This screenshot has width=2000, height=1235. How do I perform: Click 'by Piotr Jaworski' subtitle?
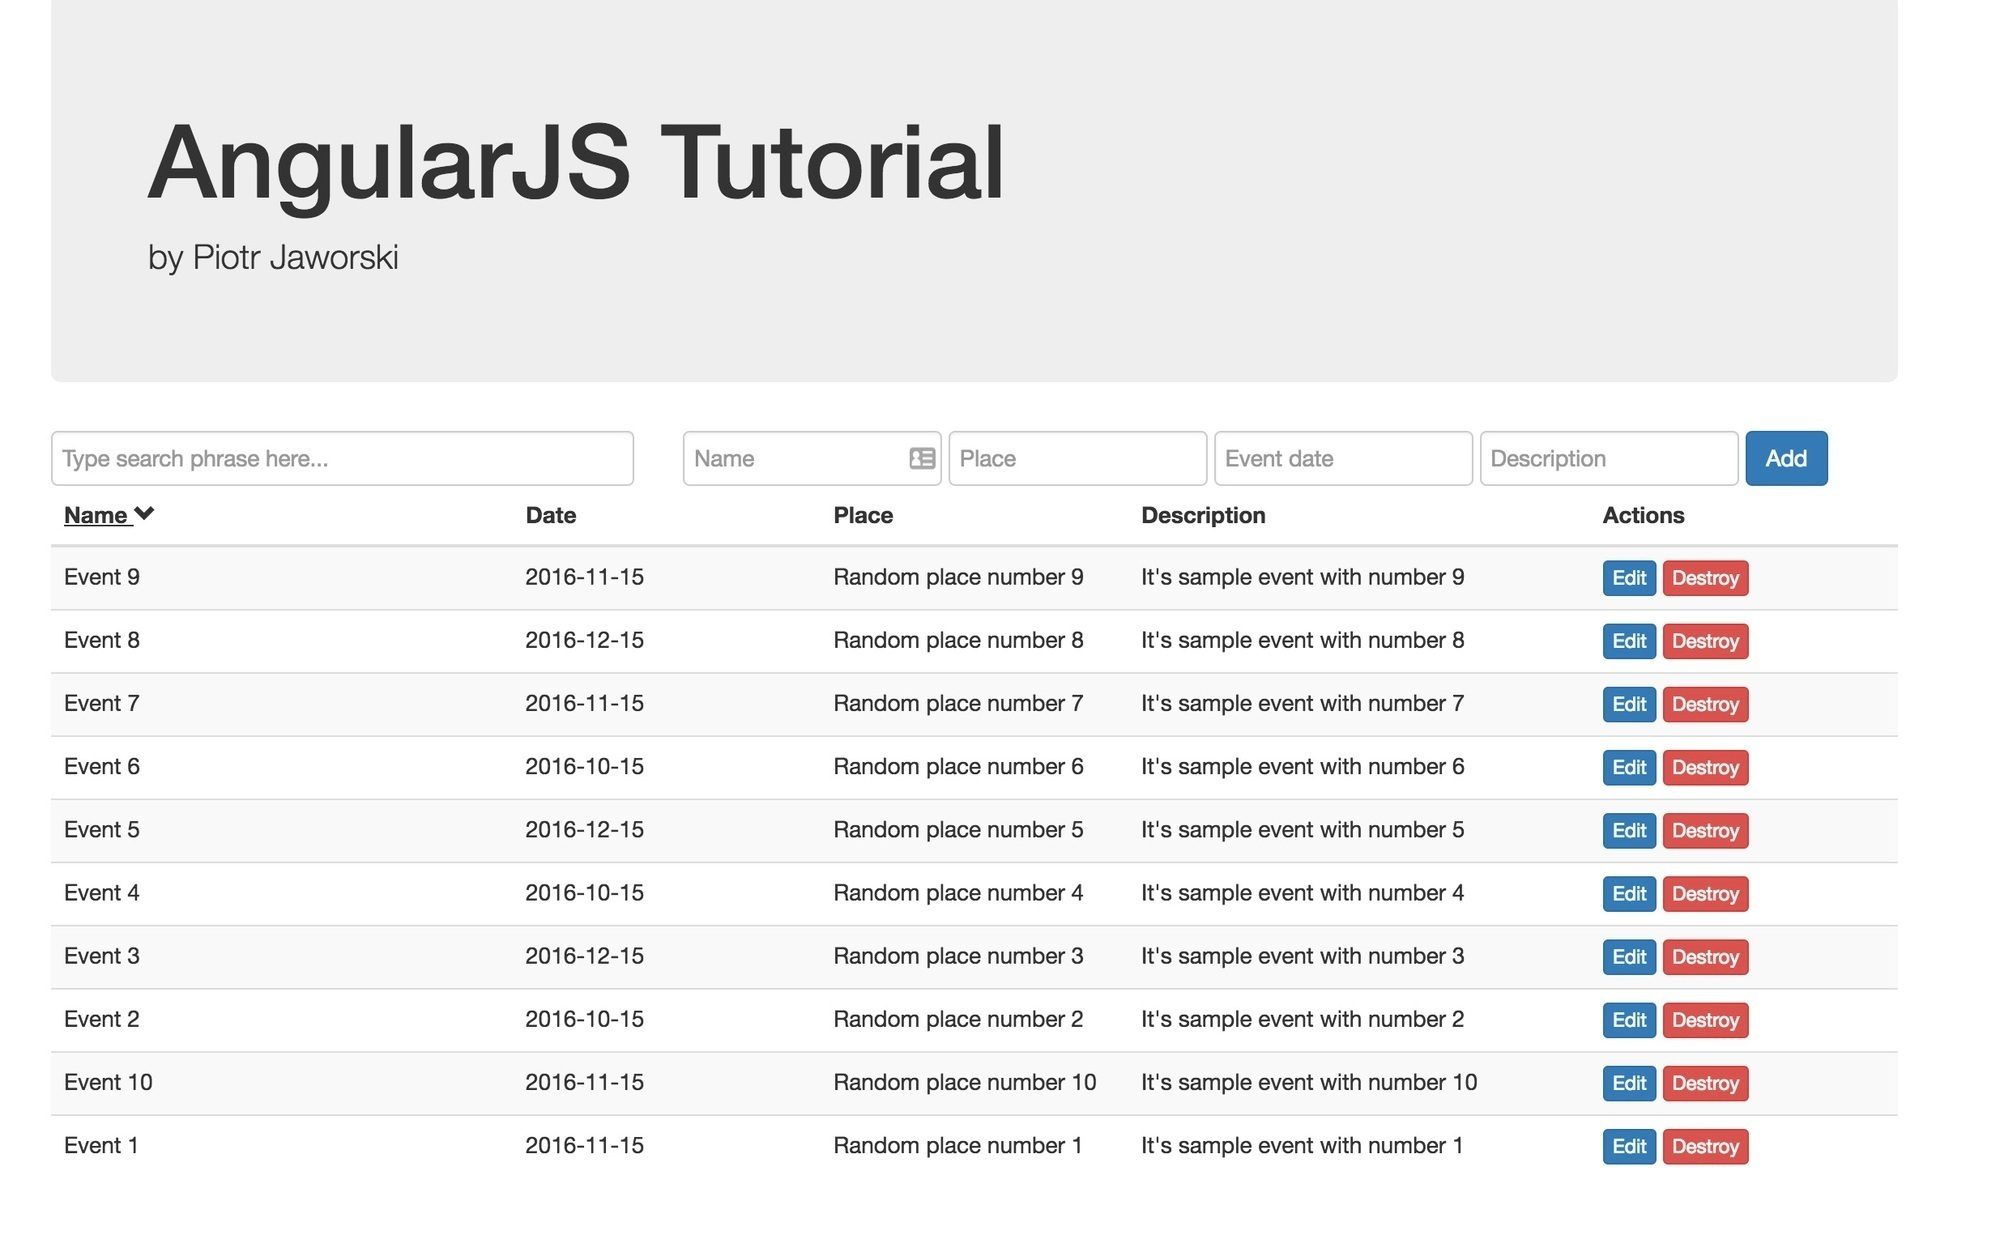pyautogui.click(x=273, y=257)
